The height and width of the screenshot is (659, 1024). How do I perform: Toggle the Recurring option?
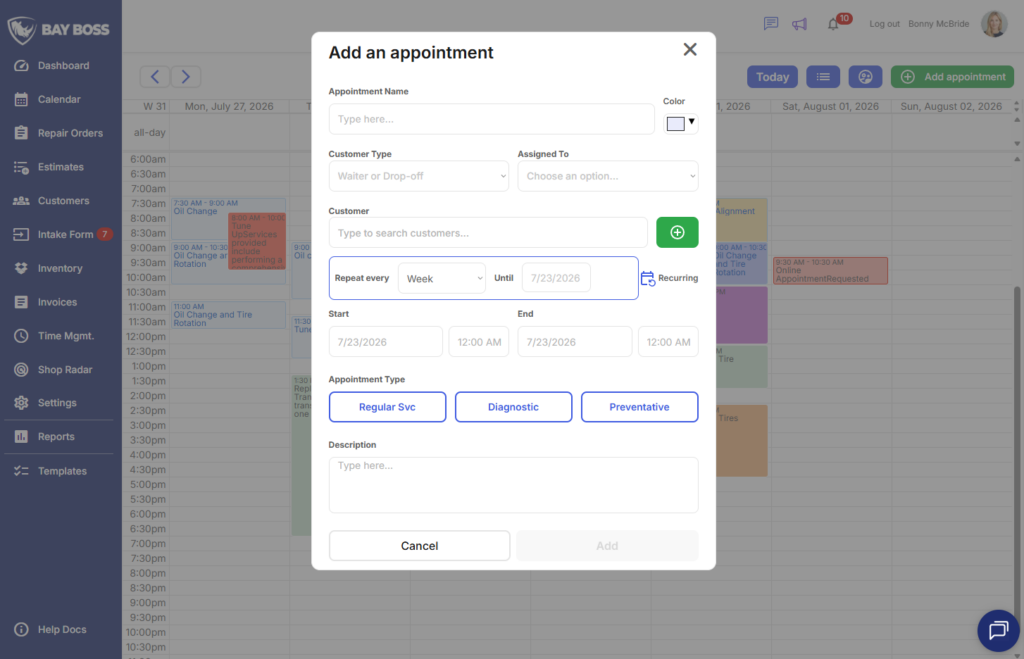point(669,278)
